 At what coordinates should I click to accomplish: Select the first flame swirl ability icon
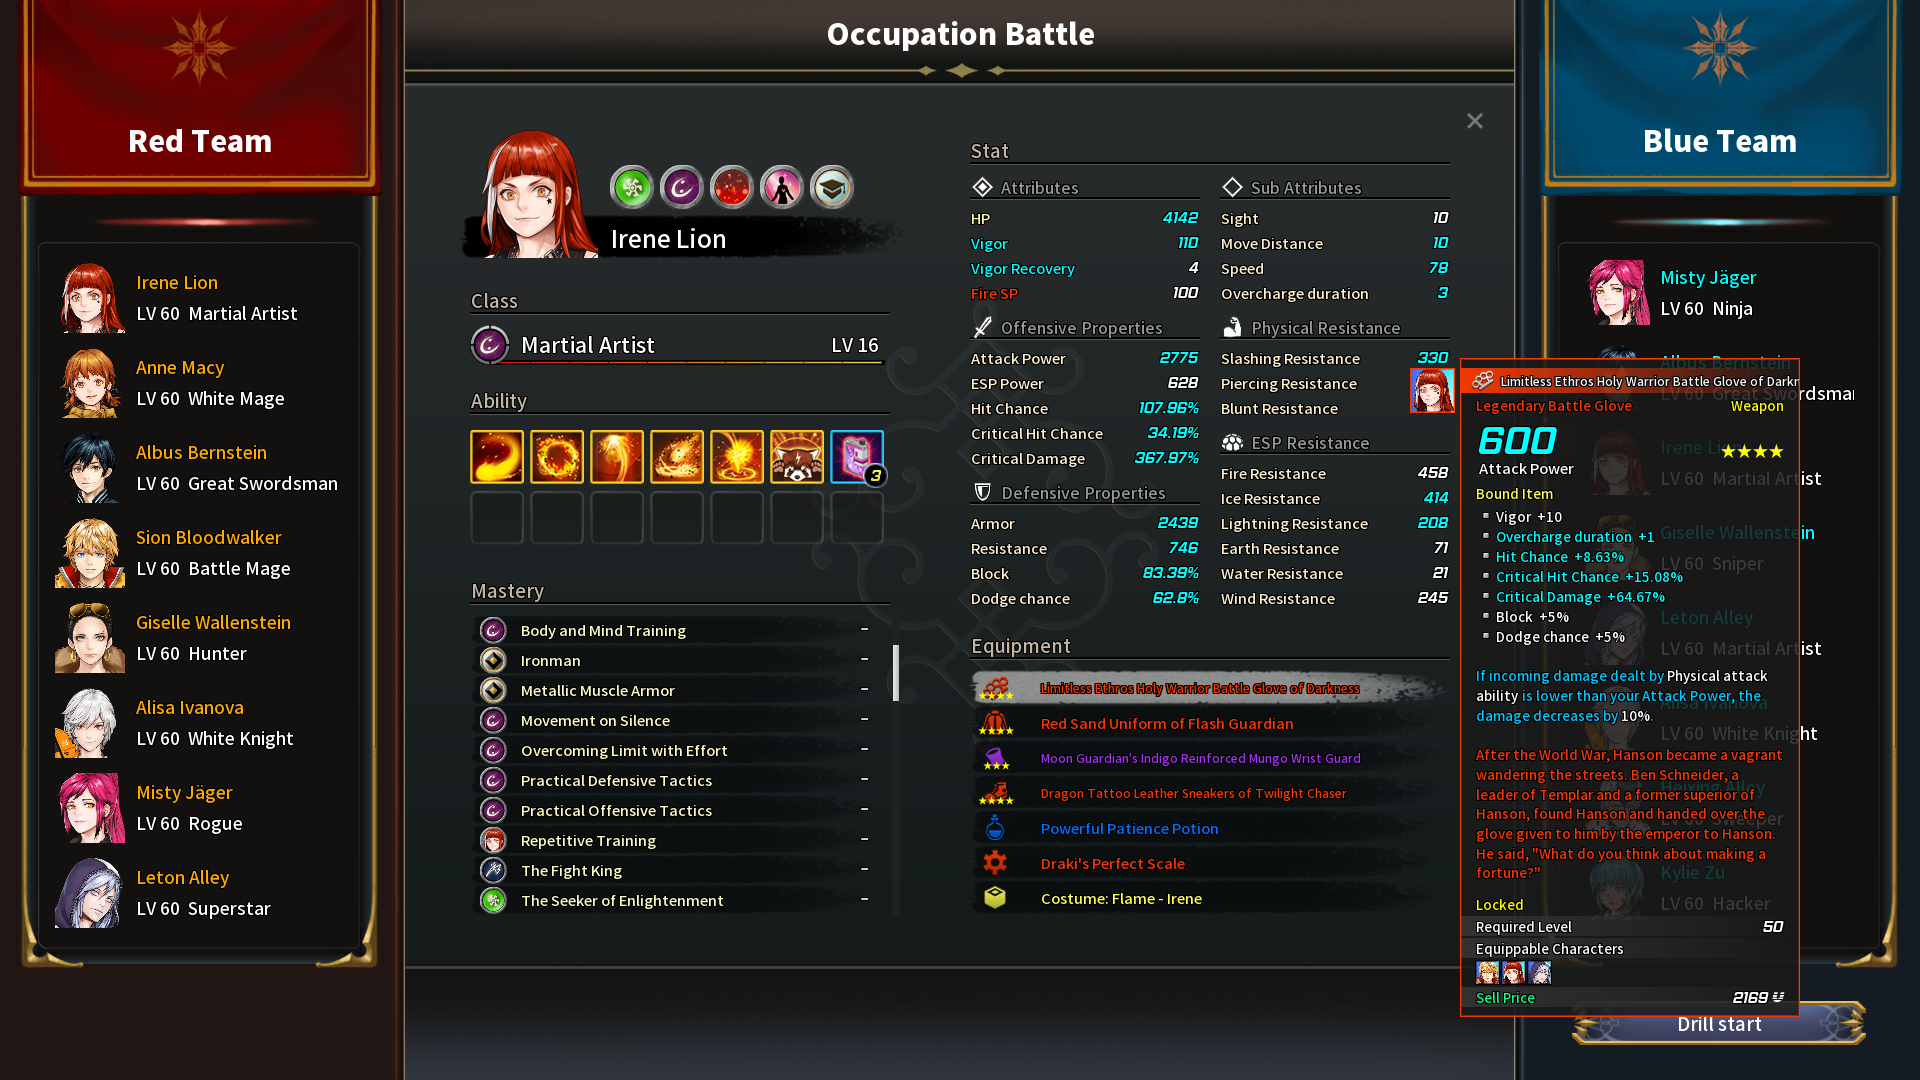click(497, 457)
